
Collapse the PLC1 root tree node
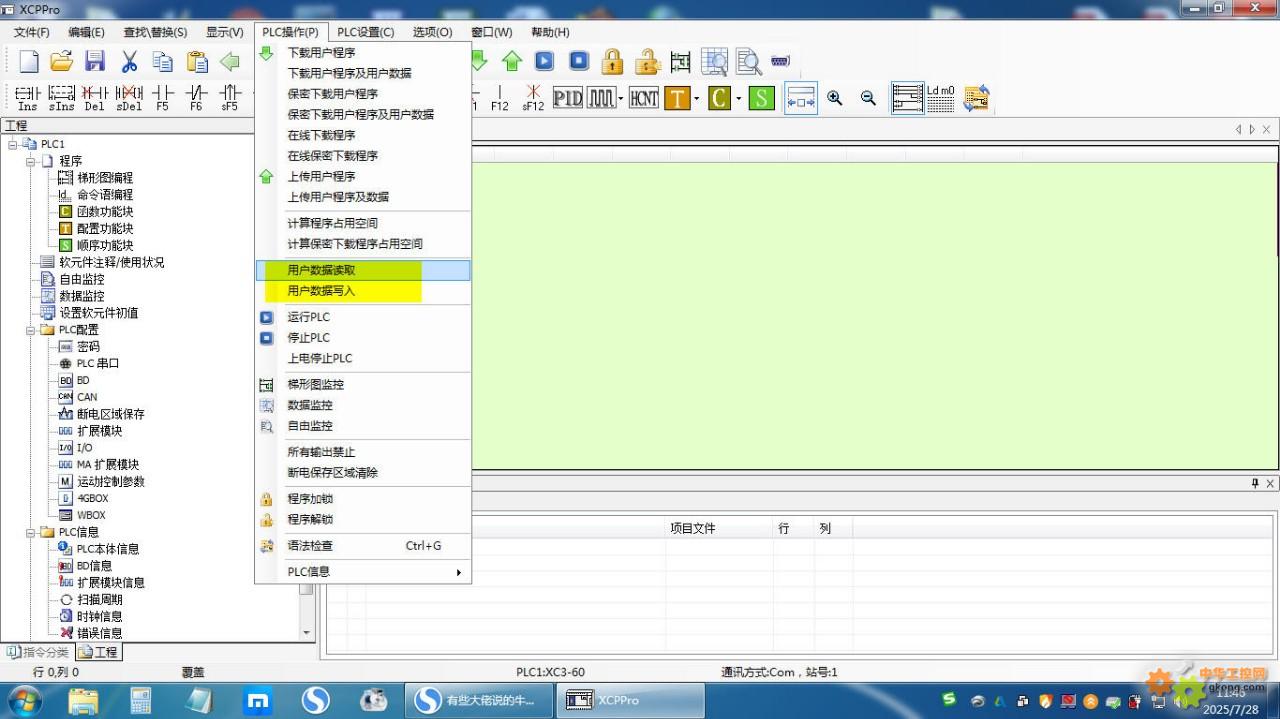[13, 144]
